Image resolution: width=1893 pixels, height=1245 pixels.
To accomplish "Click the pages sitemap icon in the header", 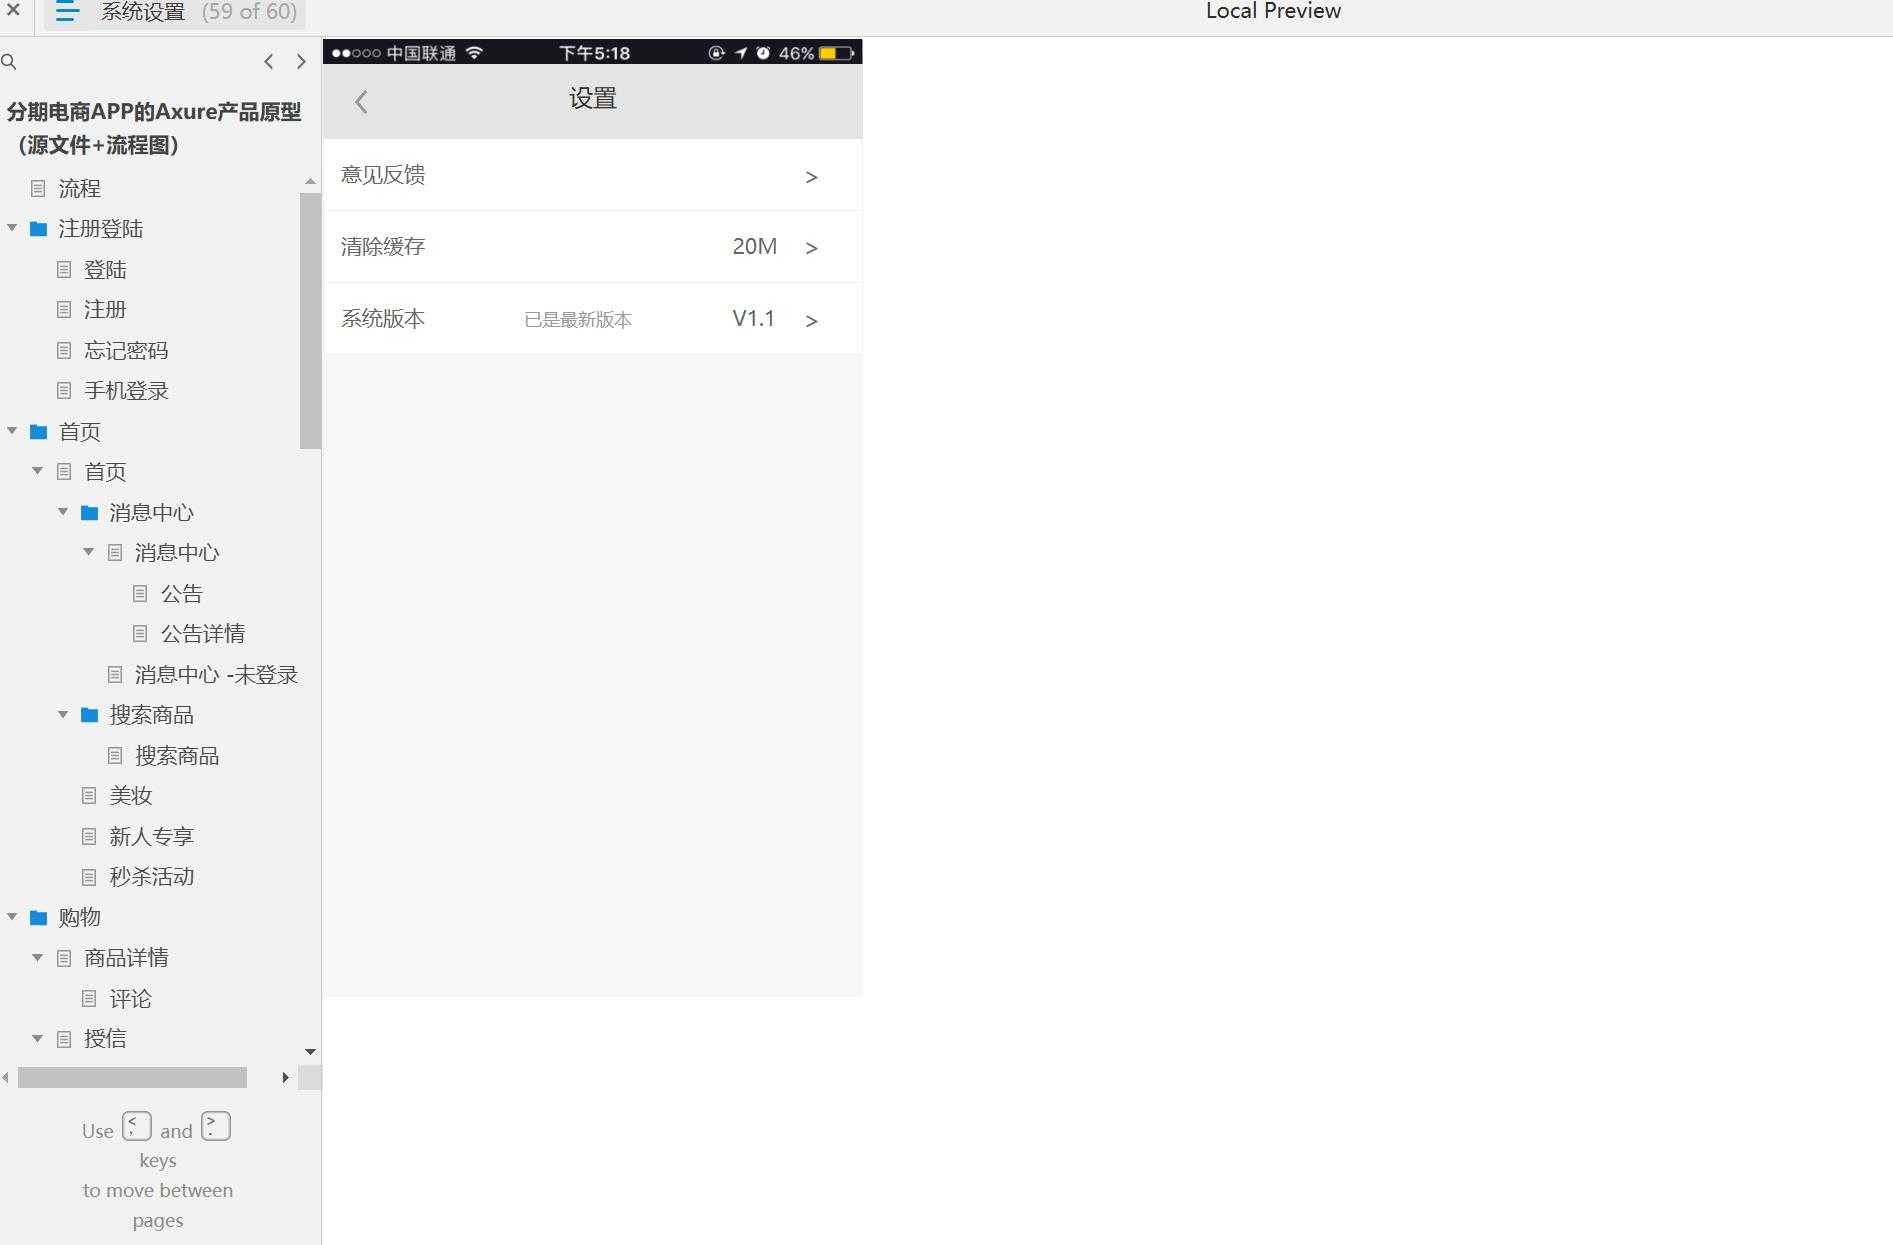I will click(66, 12).
